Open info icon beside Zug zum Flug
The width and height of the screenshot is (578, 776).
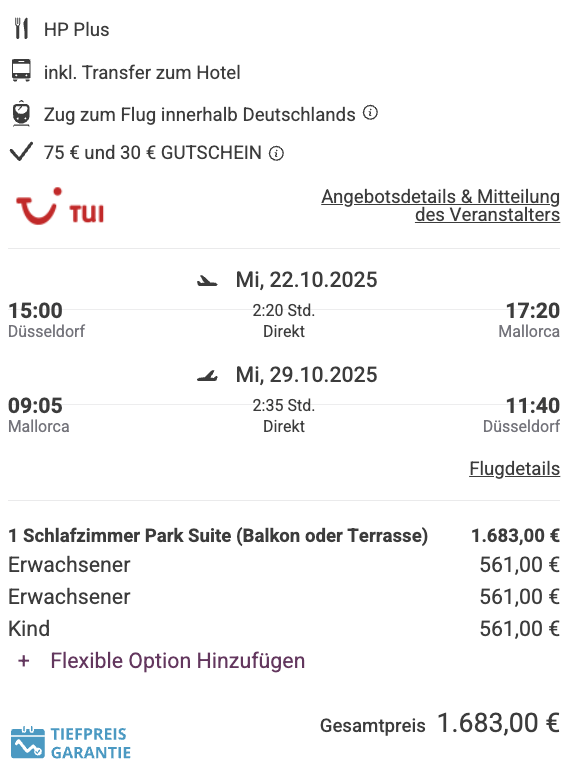370,113
